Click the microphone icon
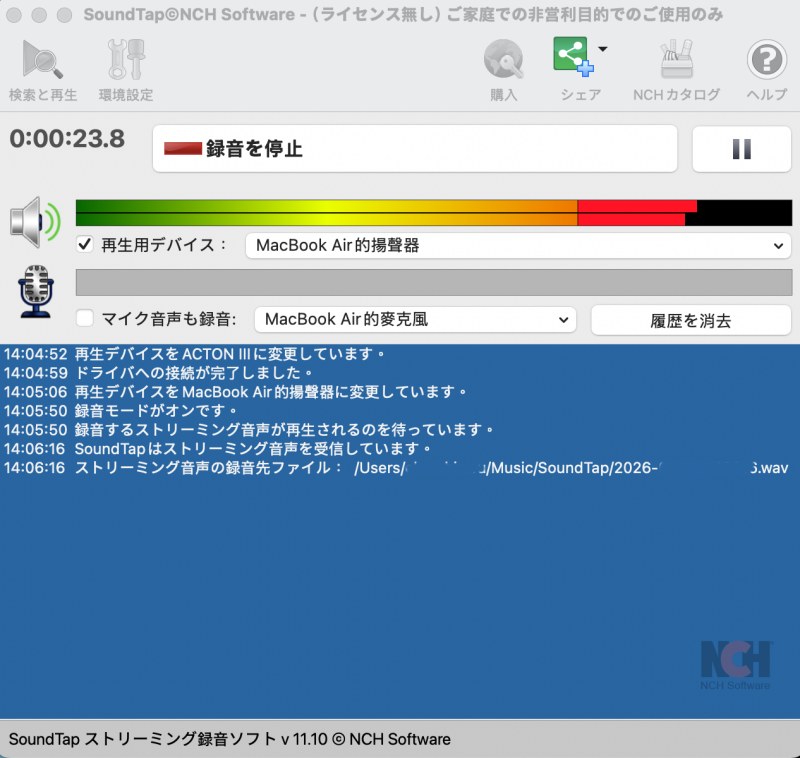Image resolution: width=800 pixels, height=758 pixels. tap(36, 291)
